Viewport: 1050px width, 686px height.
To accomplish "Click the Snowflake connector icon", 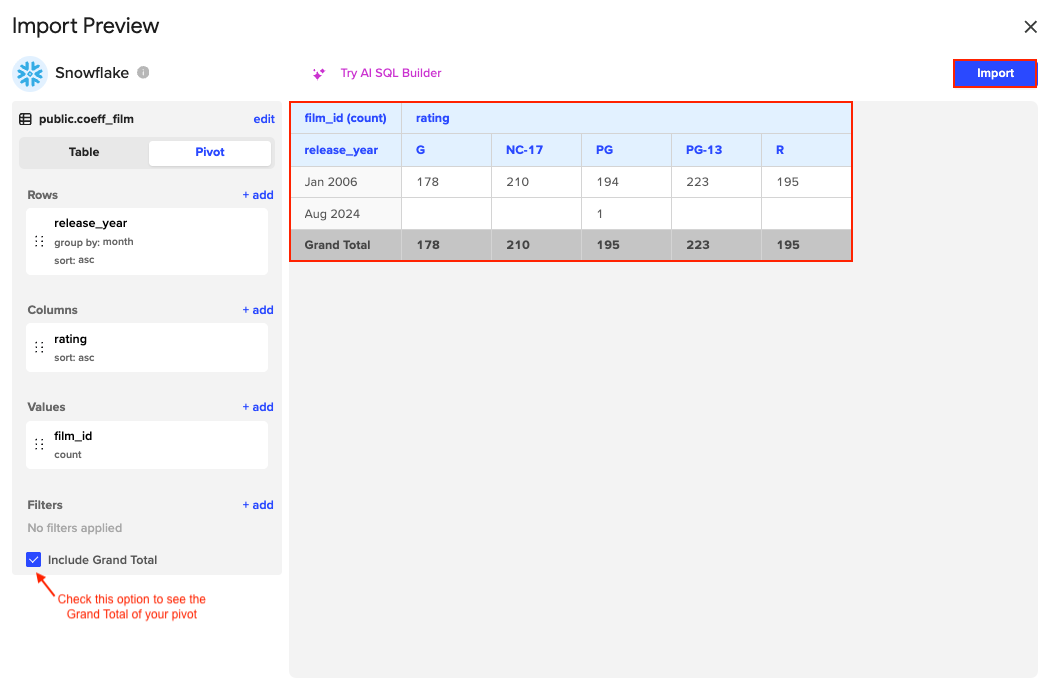I will pyautogui.click(x=29, y=73).
